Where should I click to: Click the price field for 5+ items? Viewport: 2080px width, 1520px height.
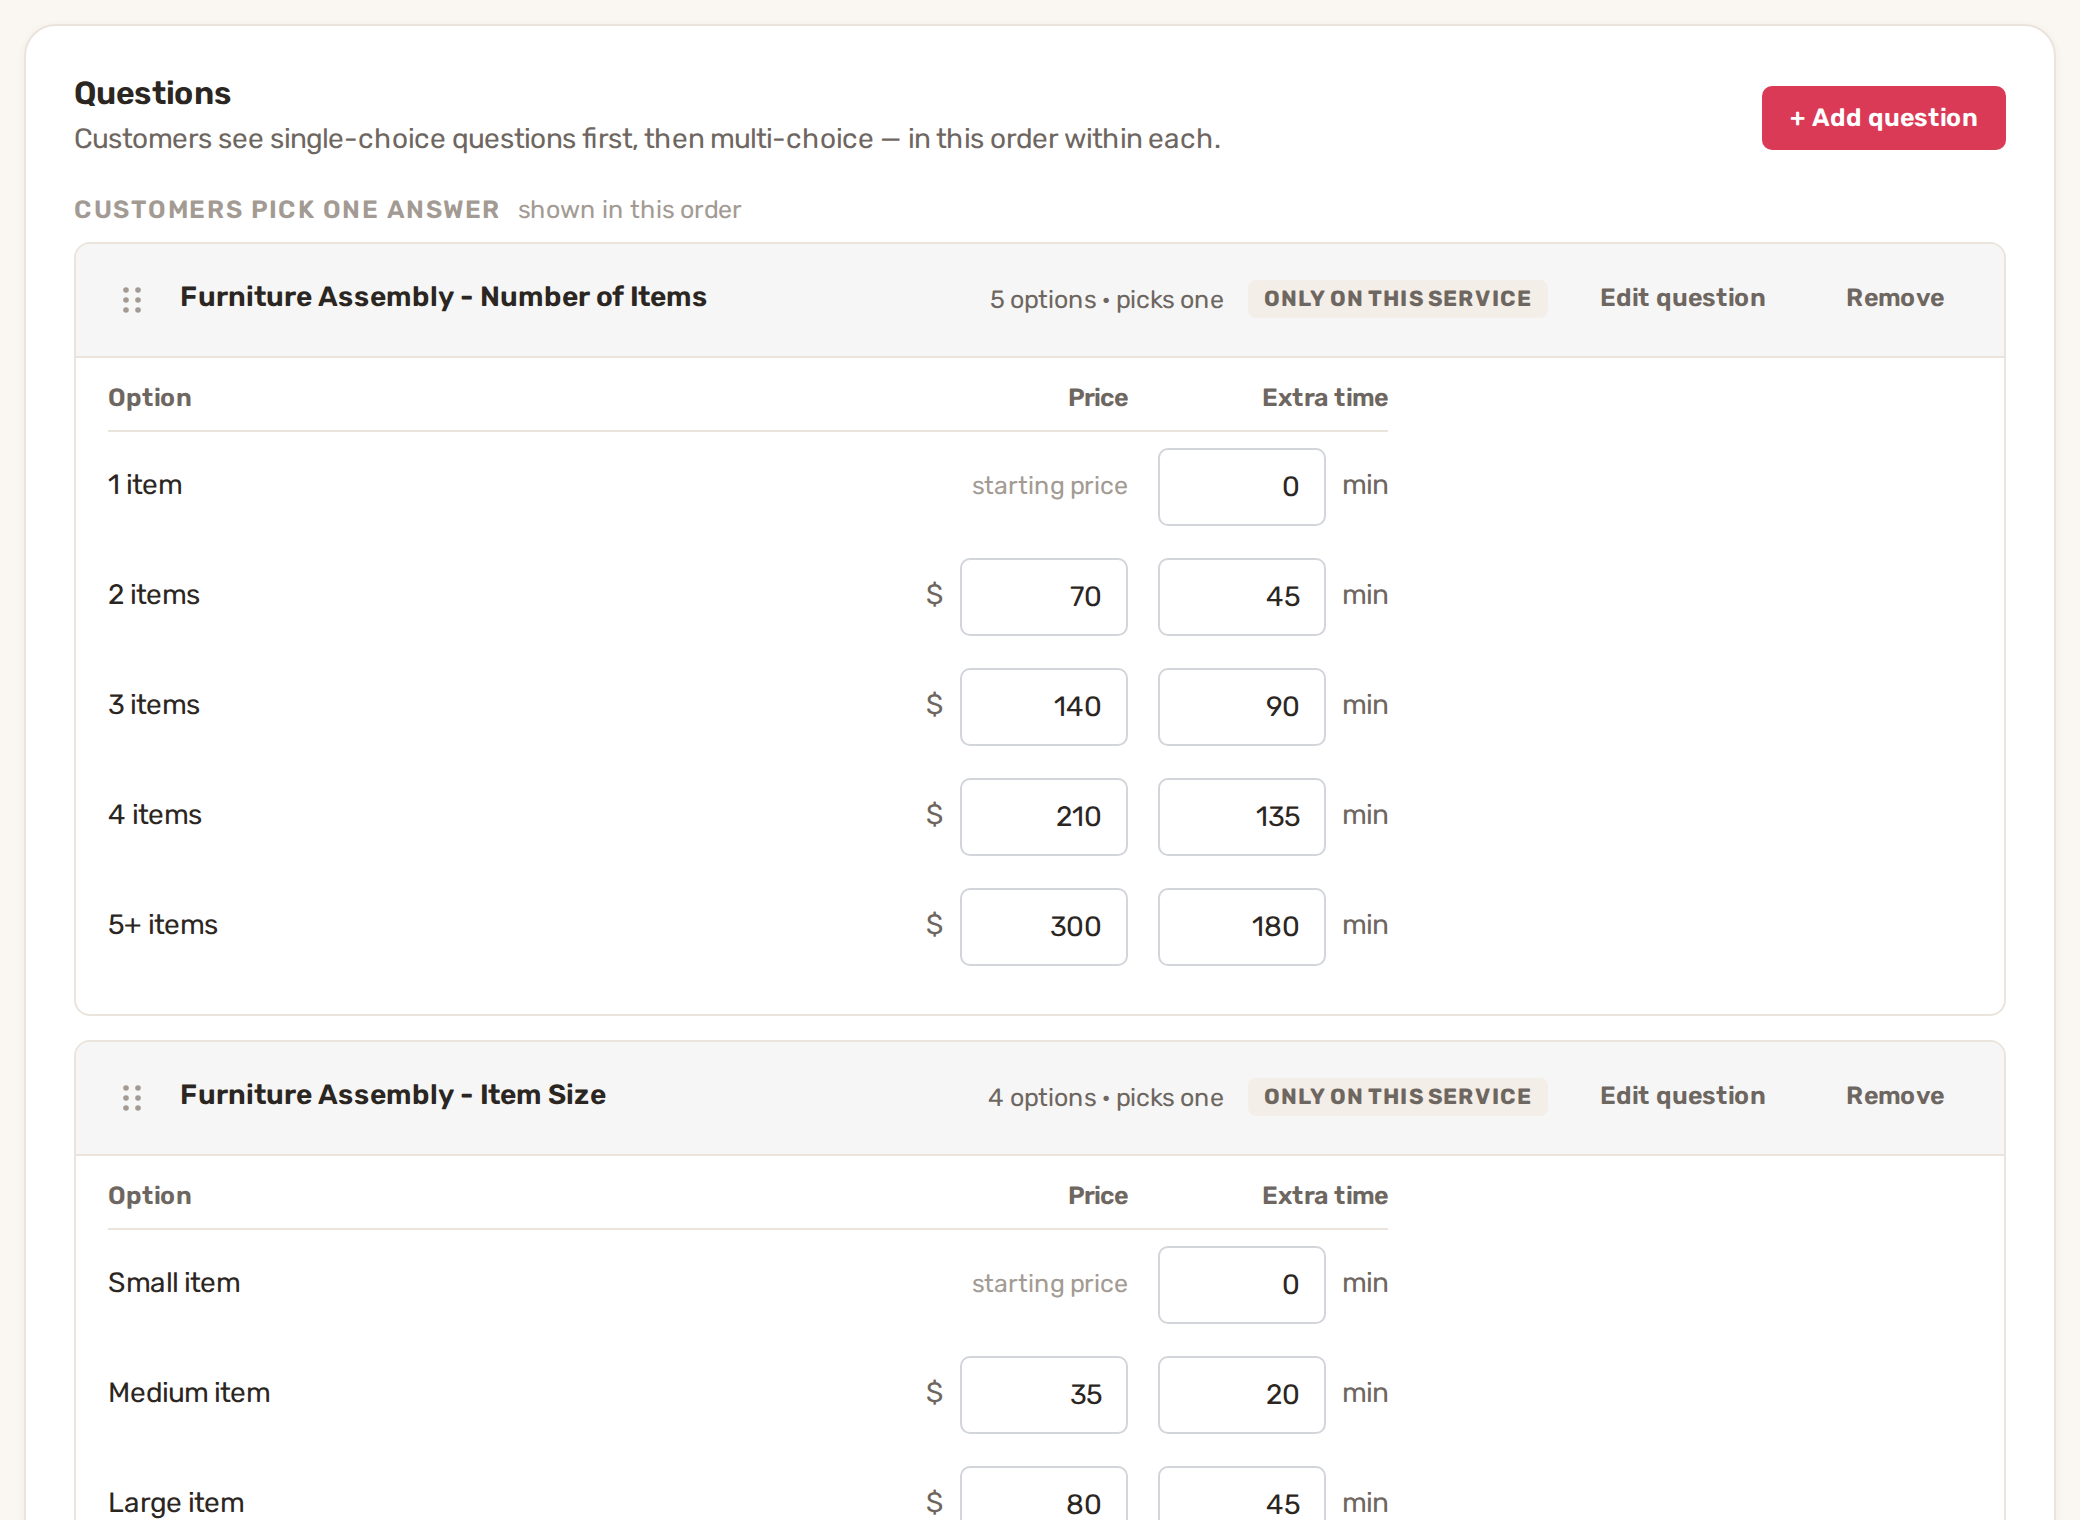tap(1044, 927)
